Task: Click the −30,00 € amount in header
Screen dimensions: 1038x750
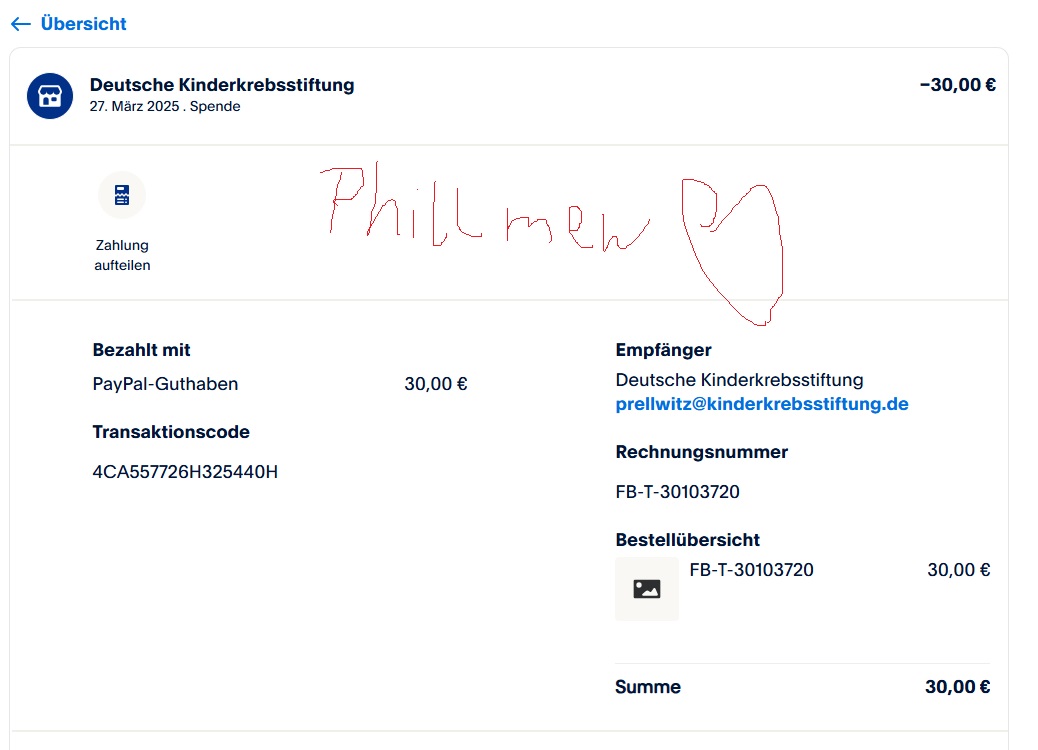Action: [957, 85]
